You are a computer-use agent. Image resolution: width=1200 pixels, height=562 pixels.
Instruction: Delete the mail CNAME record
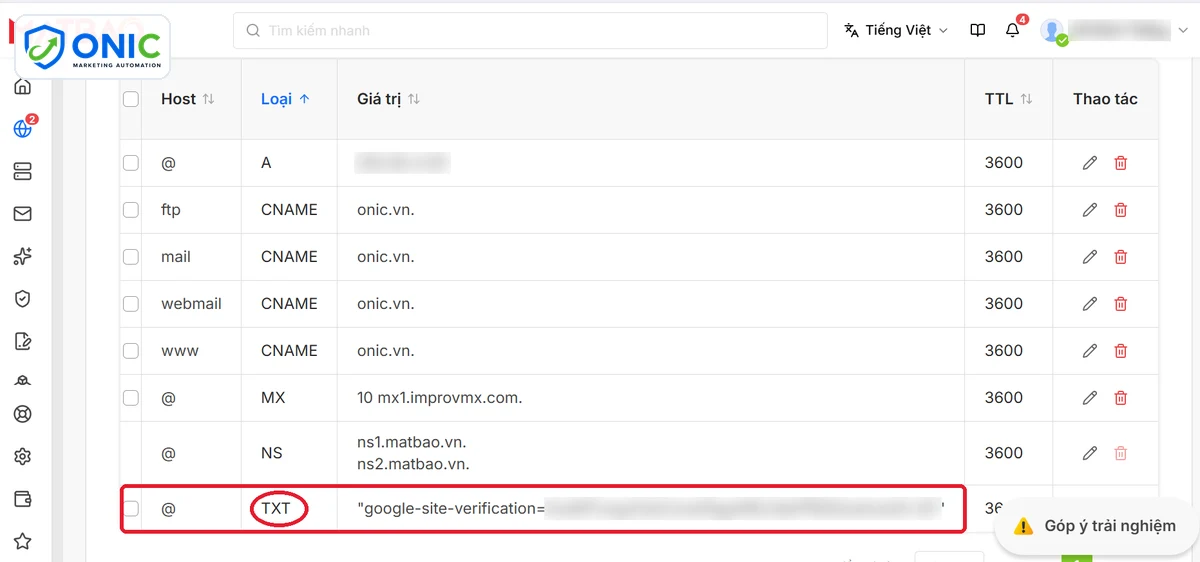tap(1121, 257)
